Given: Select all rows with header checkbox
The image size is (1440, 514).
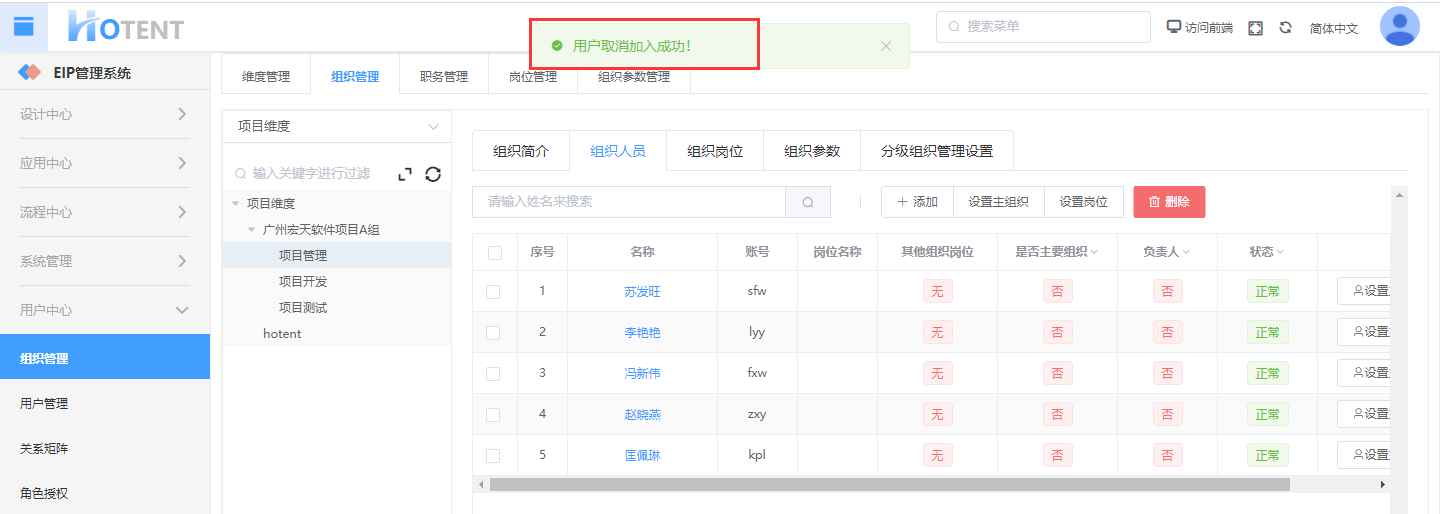Looking at the screenshot, I should 494,252.
